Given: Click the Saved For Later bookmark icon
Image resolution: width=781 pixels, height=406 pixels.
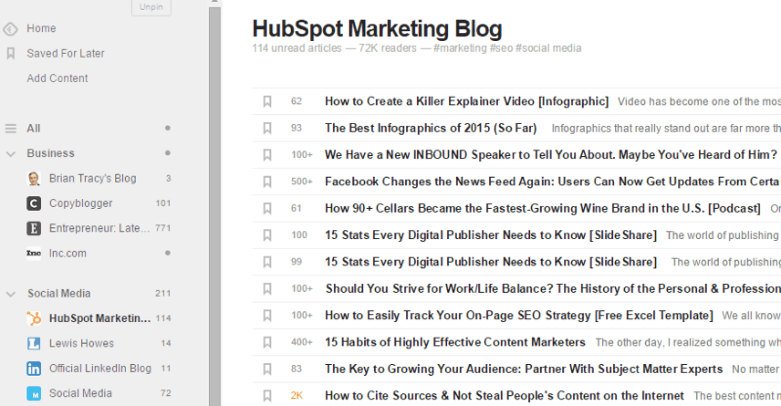Looking at the screenshot, I should (10, 53).
